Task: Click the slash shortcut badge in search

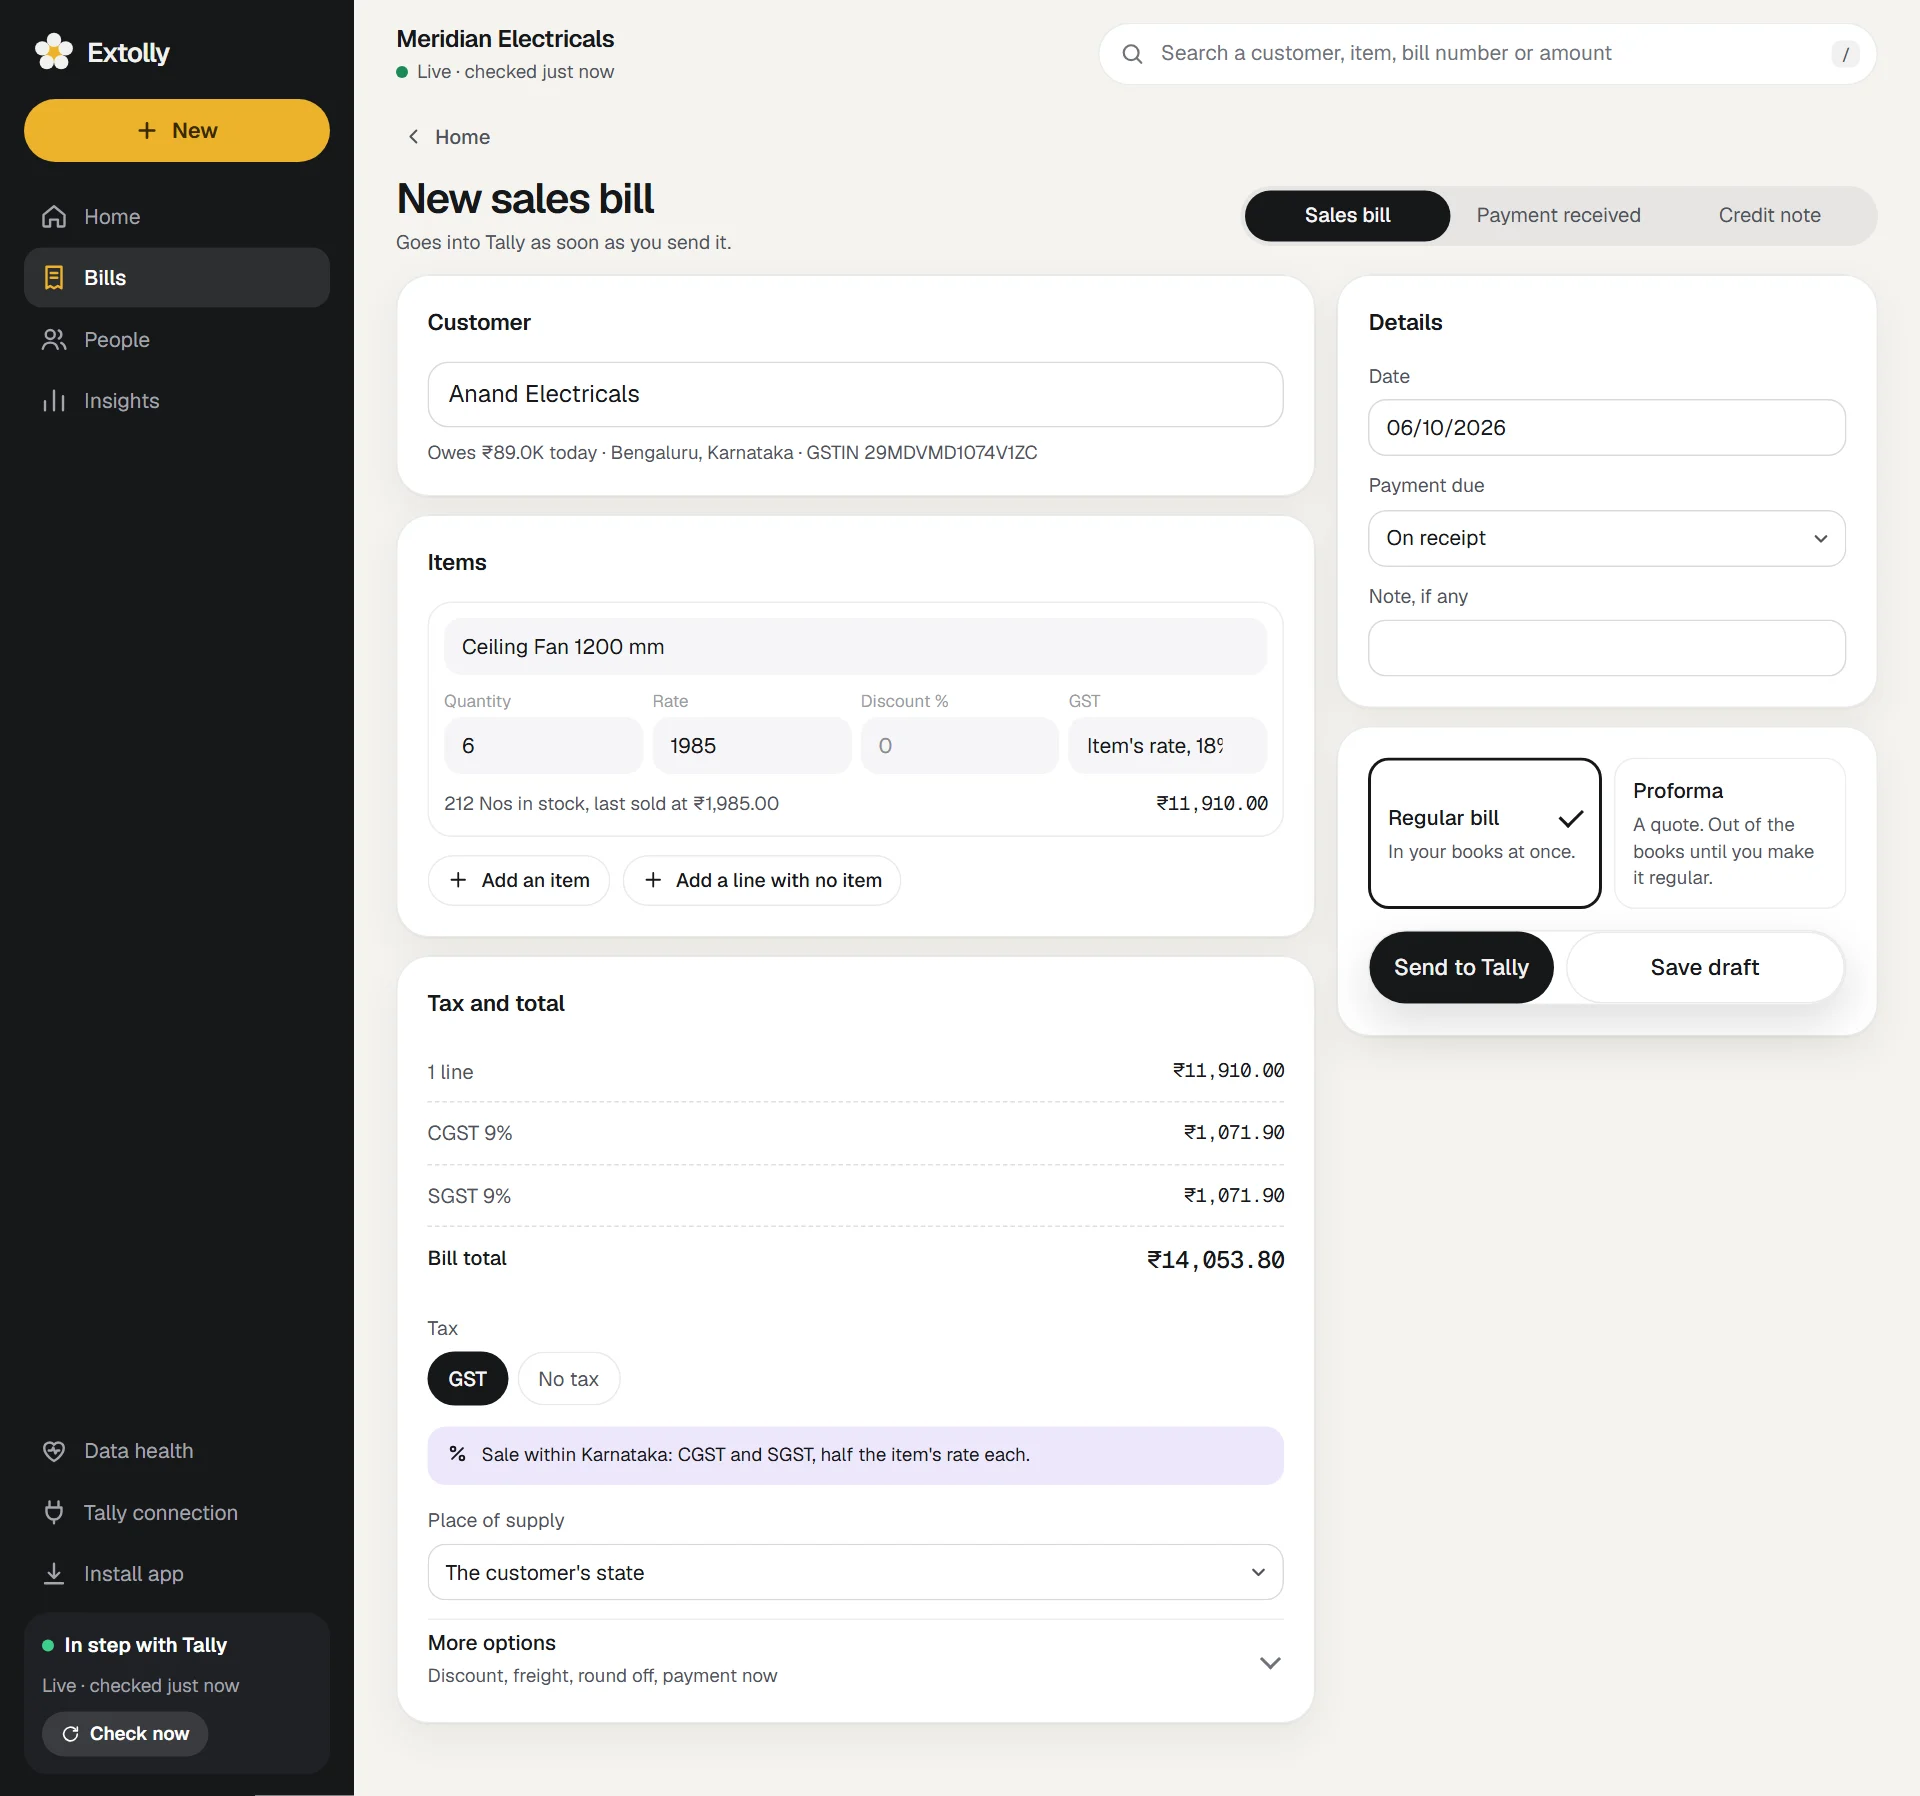Action: 1845,54
